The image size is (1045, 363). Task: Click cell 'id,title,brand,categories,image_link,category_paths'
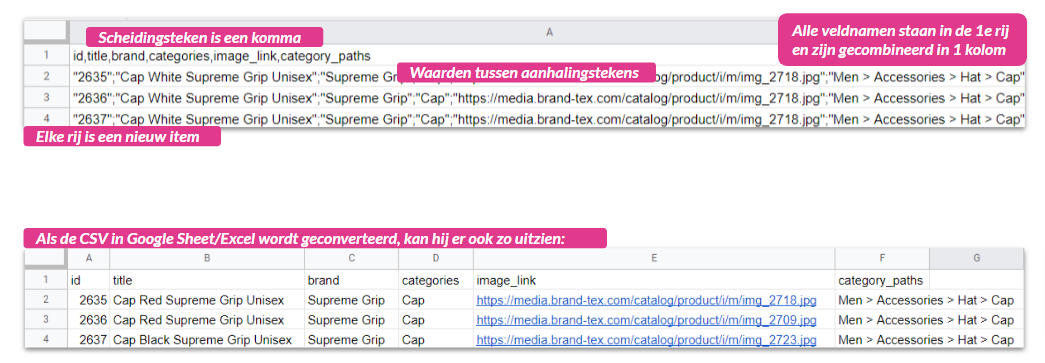[546, 56]
